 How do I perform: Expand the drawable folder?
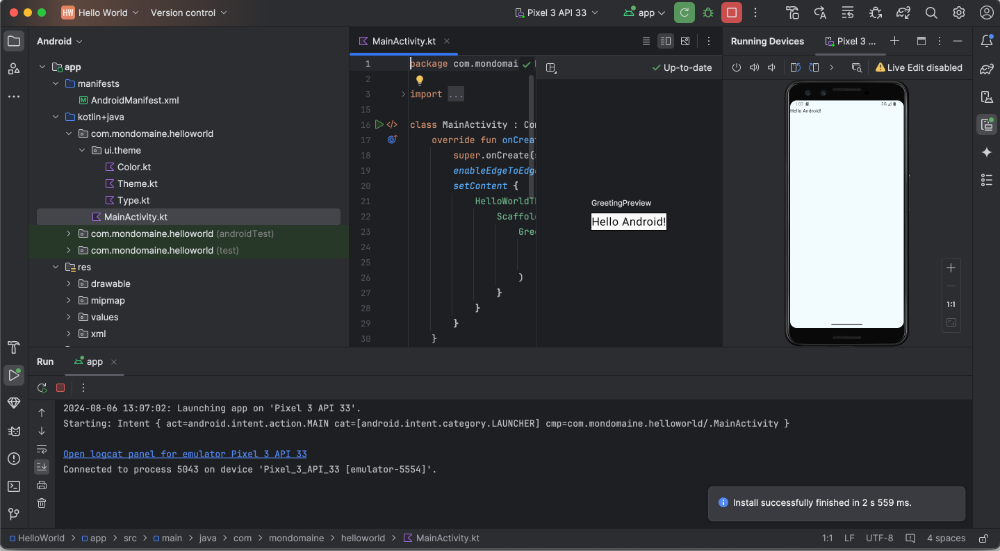[69, 284]
